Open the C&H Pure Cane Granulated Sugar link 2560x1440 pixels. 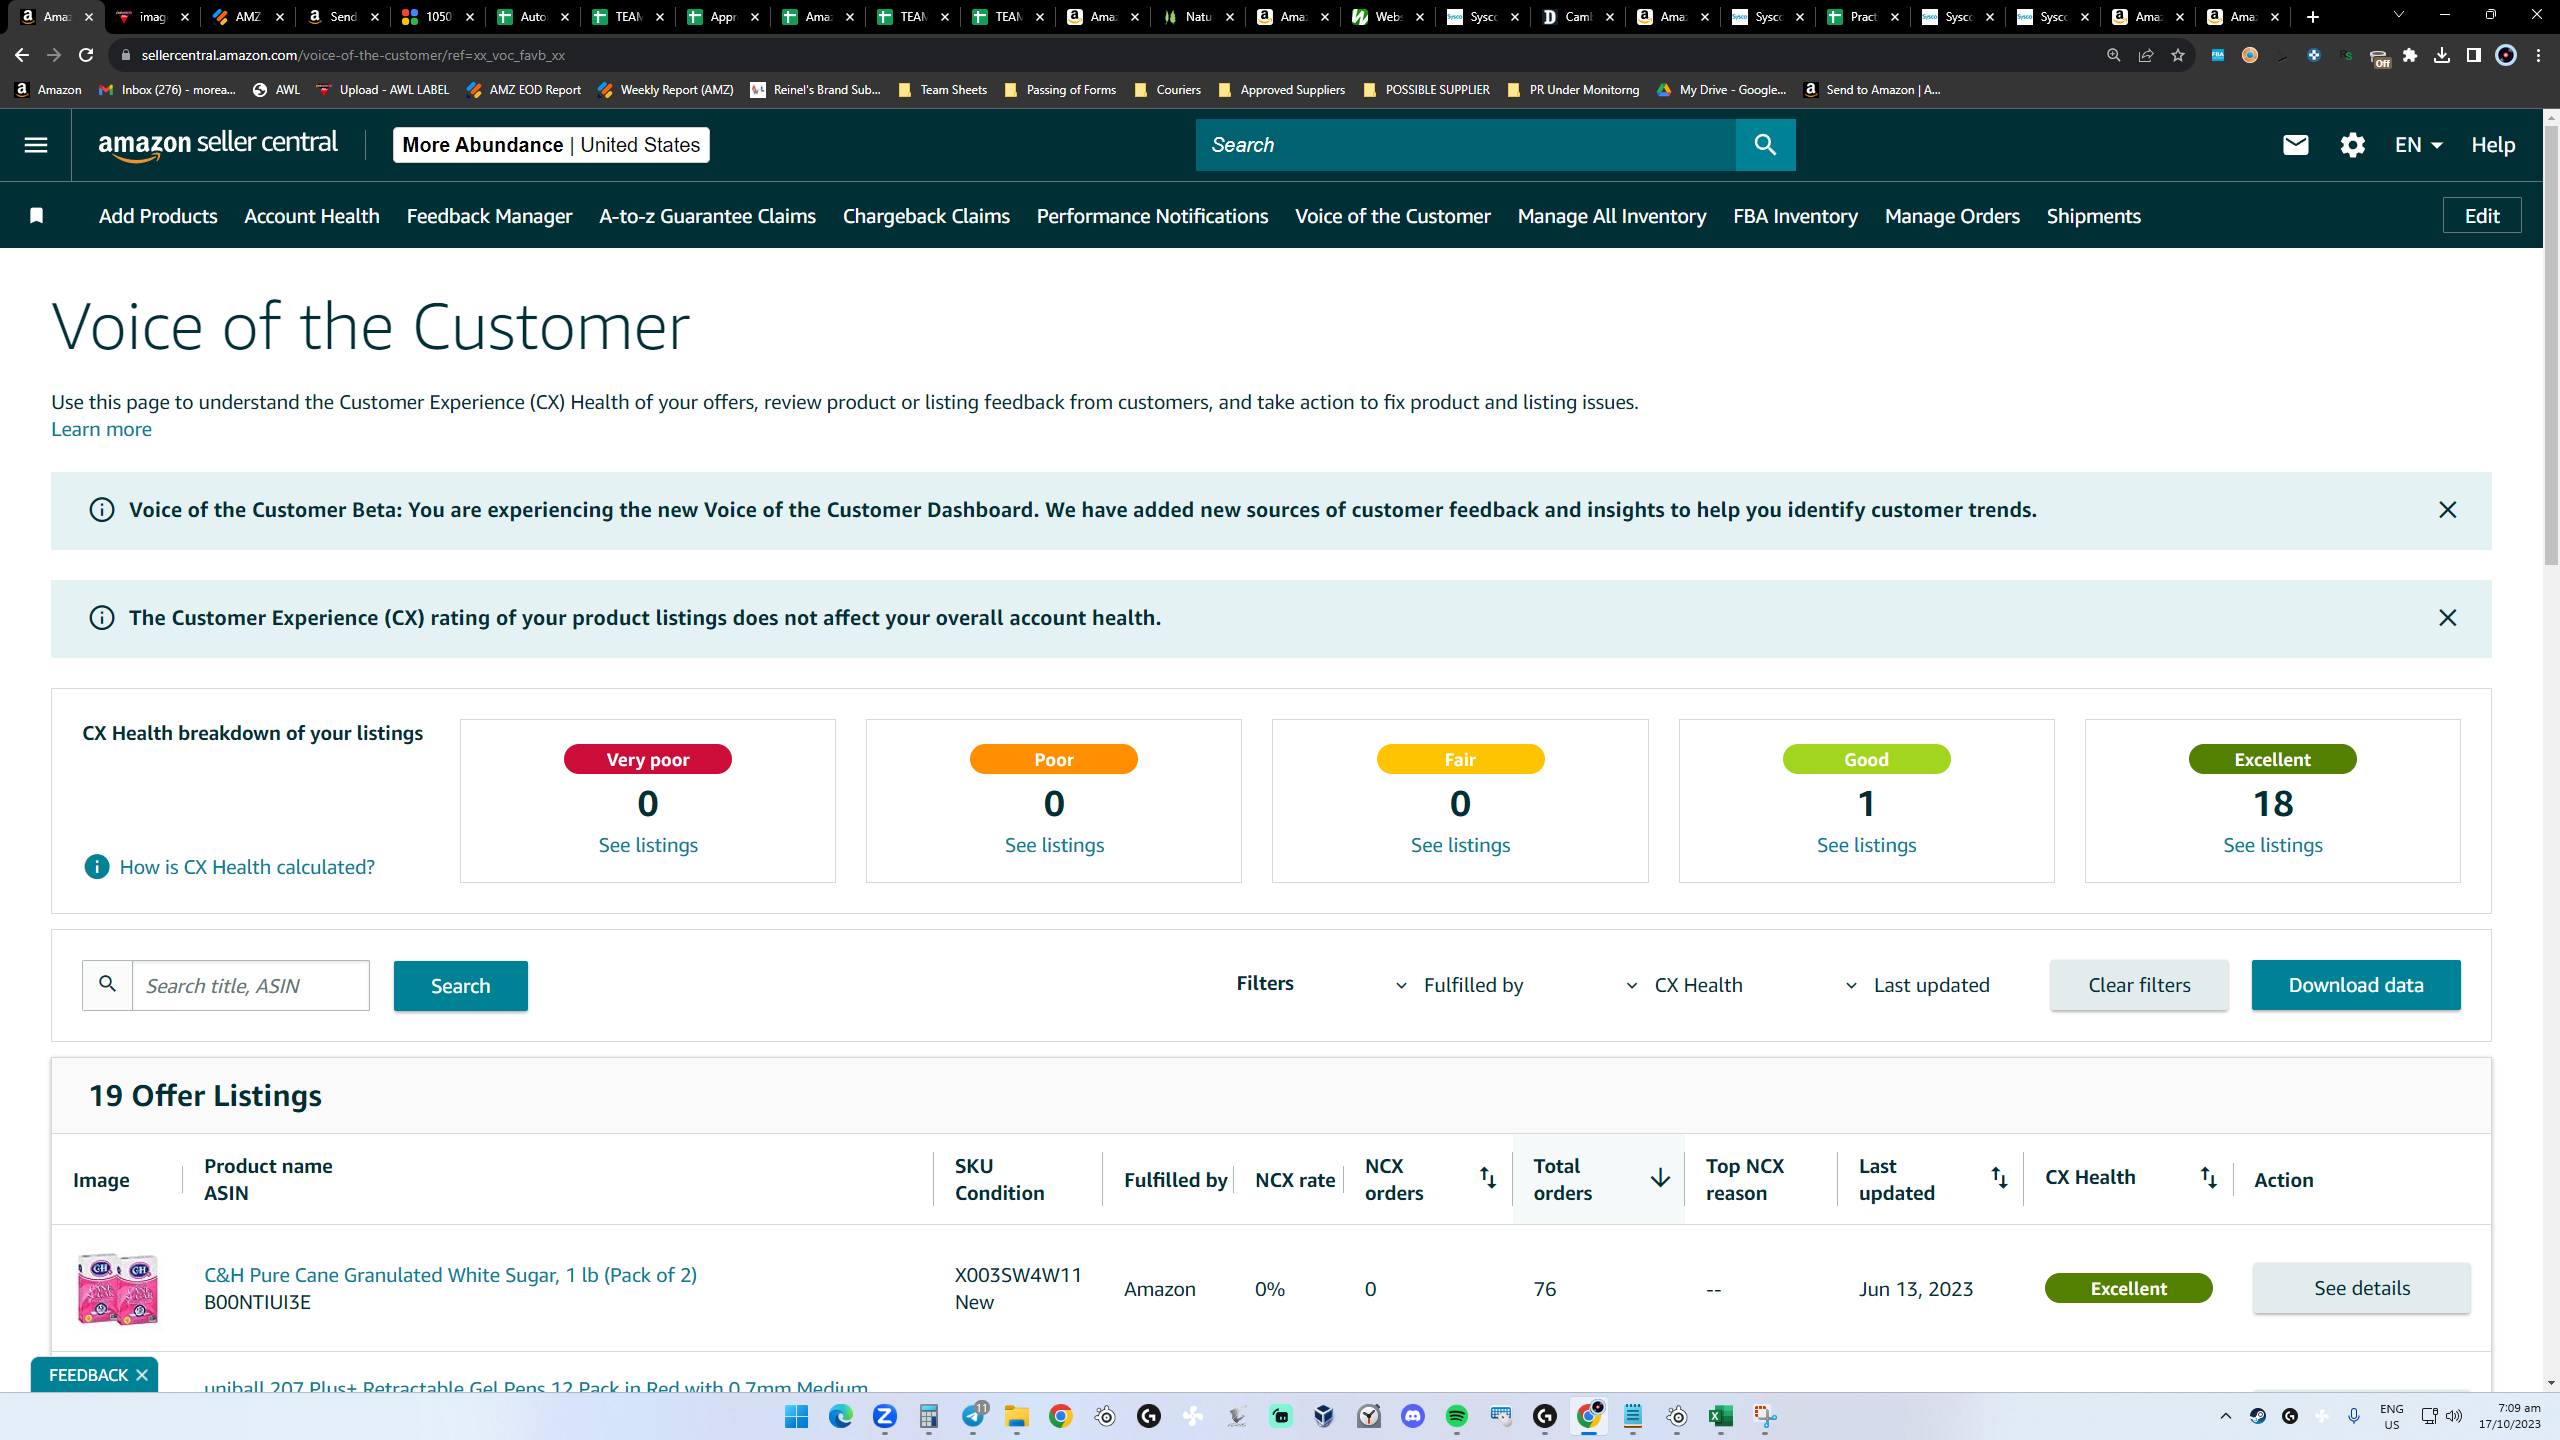point(450,1275)
